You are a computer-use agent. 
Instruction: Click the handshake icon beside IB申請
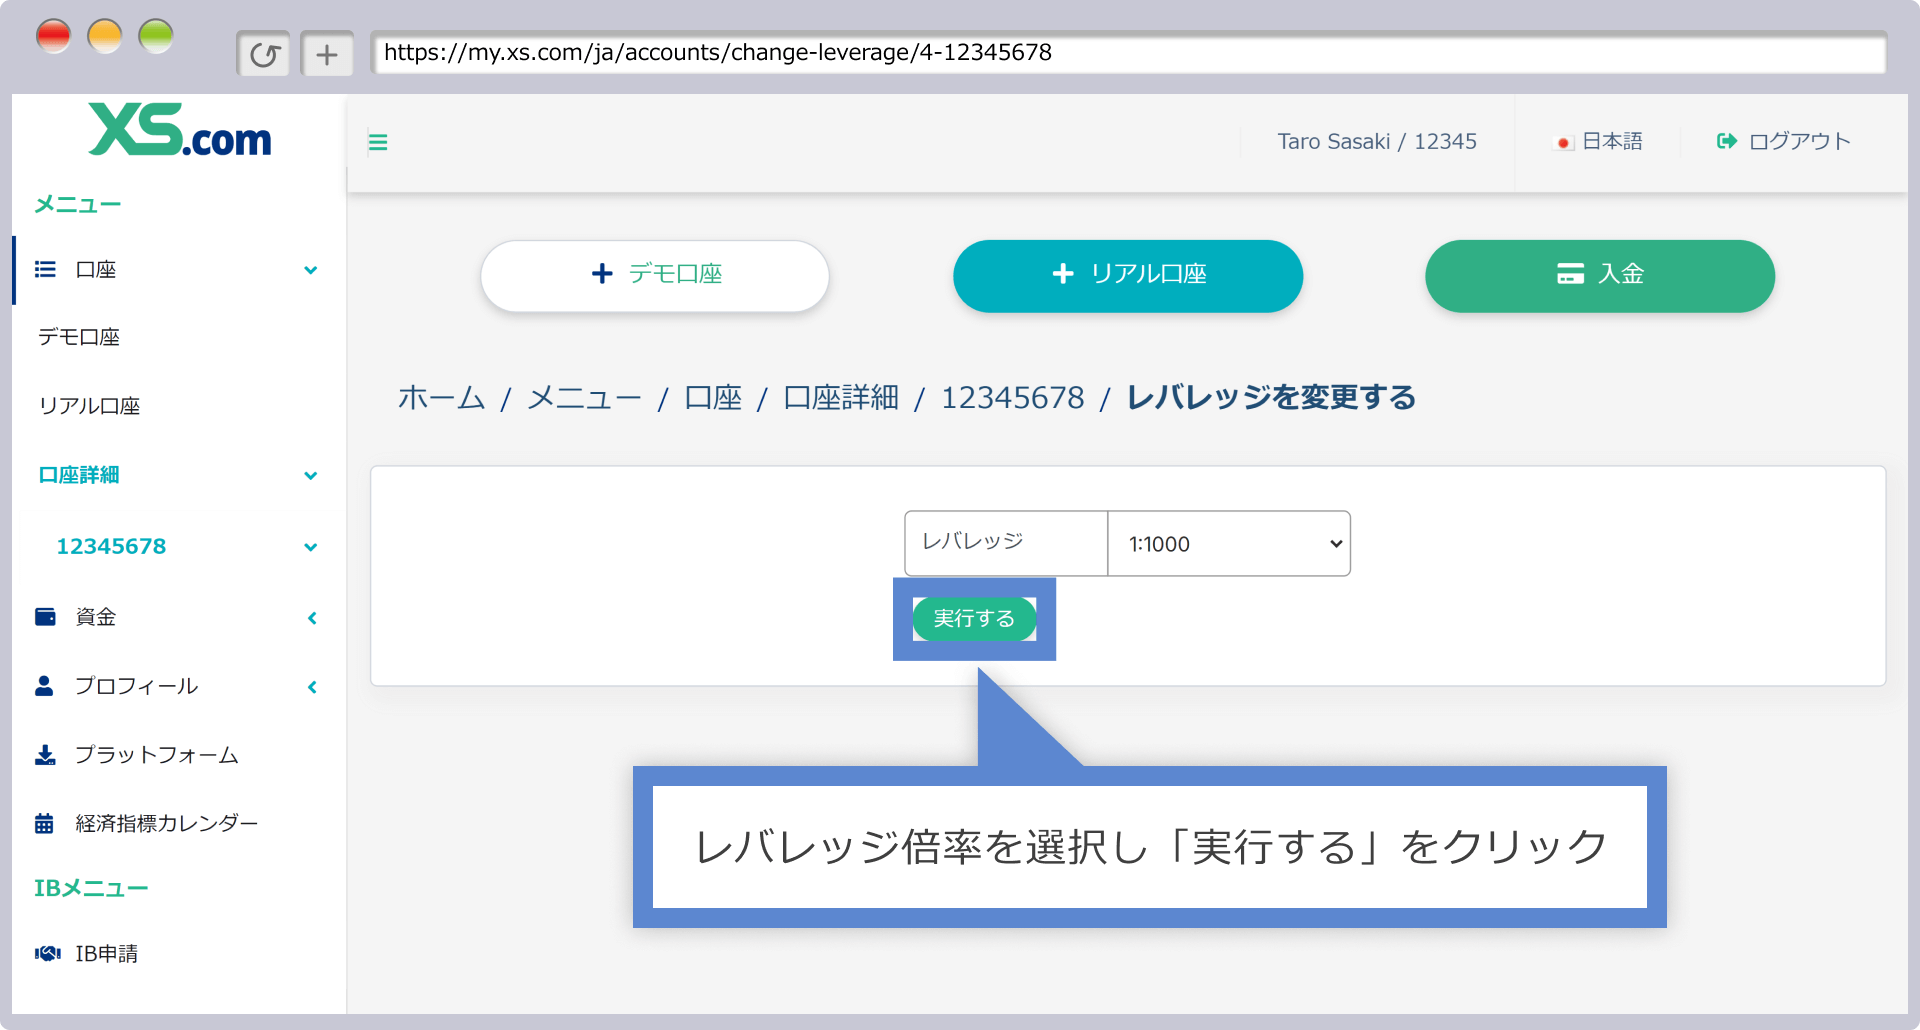click(47, 953)
